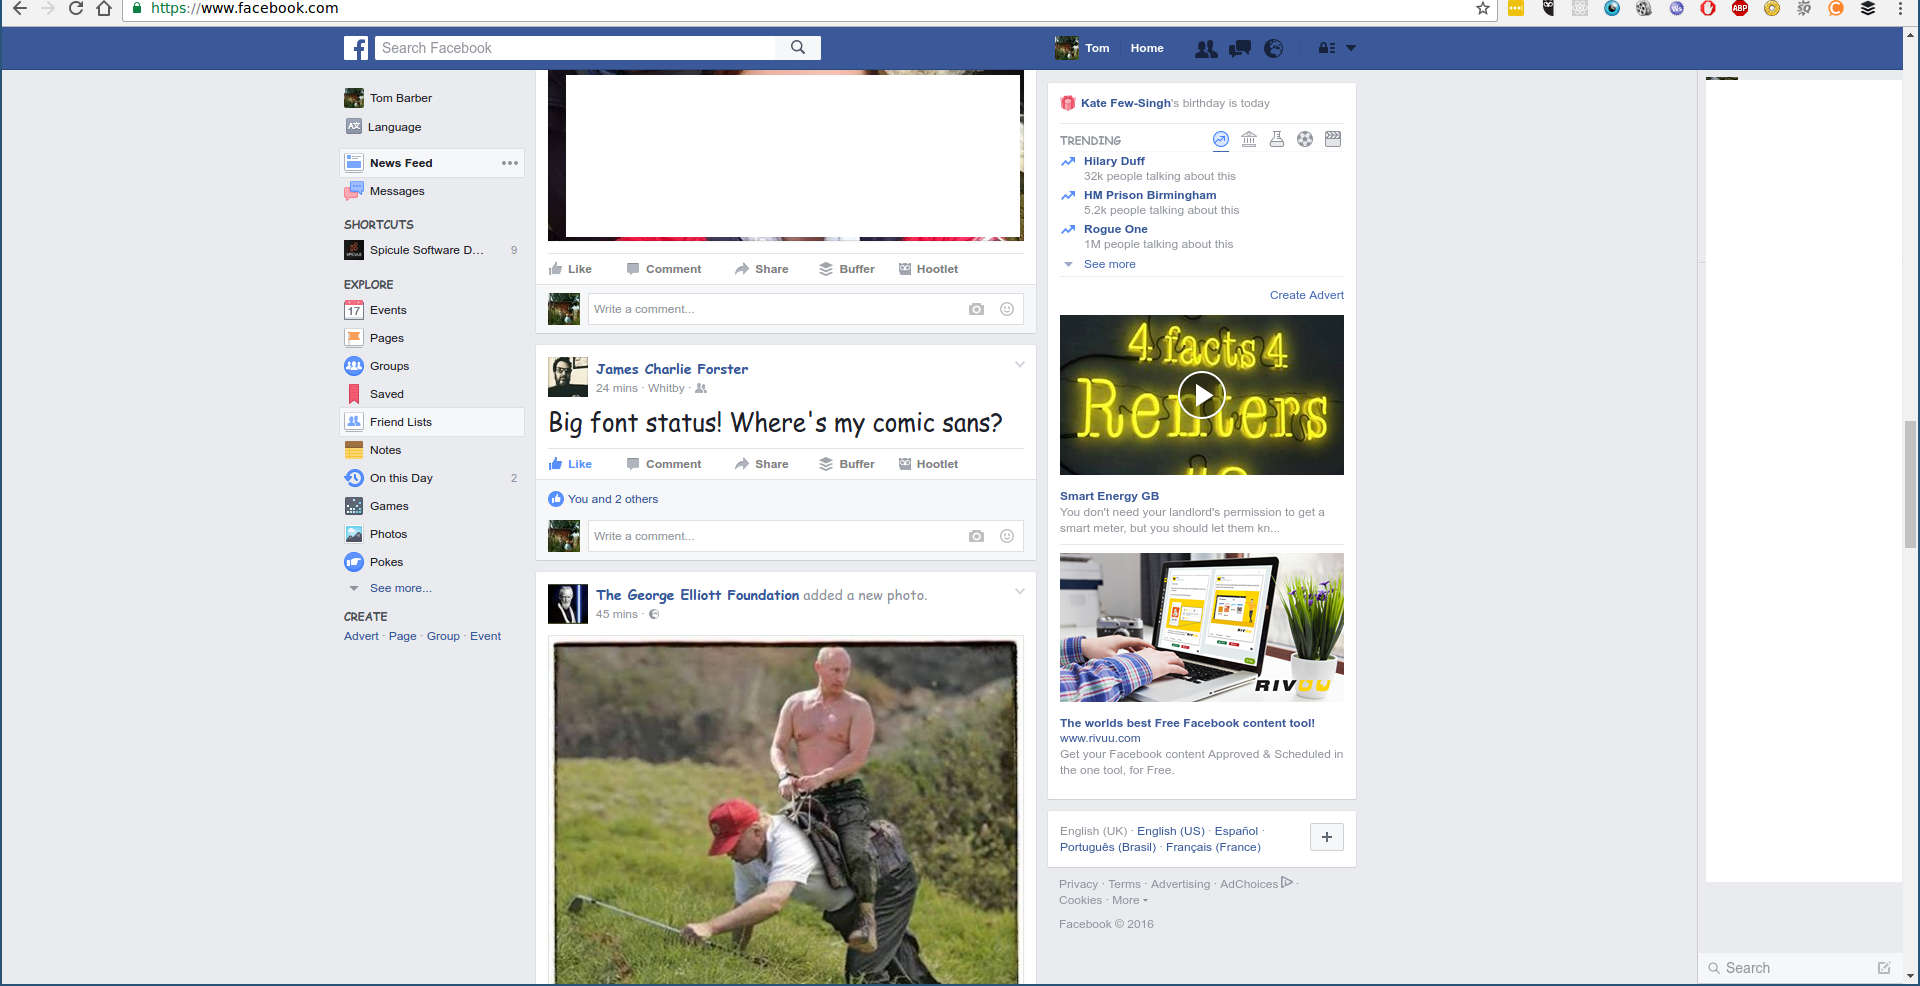Click the add language plus button
The image size is (1920, 986).
(1327, 837)
